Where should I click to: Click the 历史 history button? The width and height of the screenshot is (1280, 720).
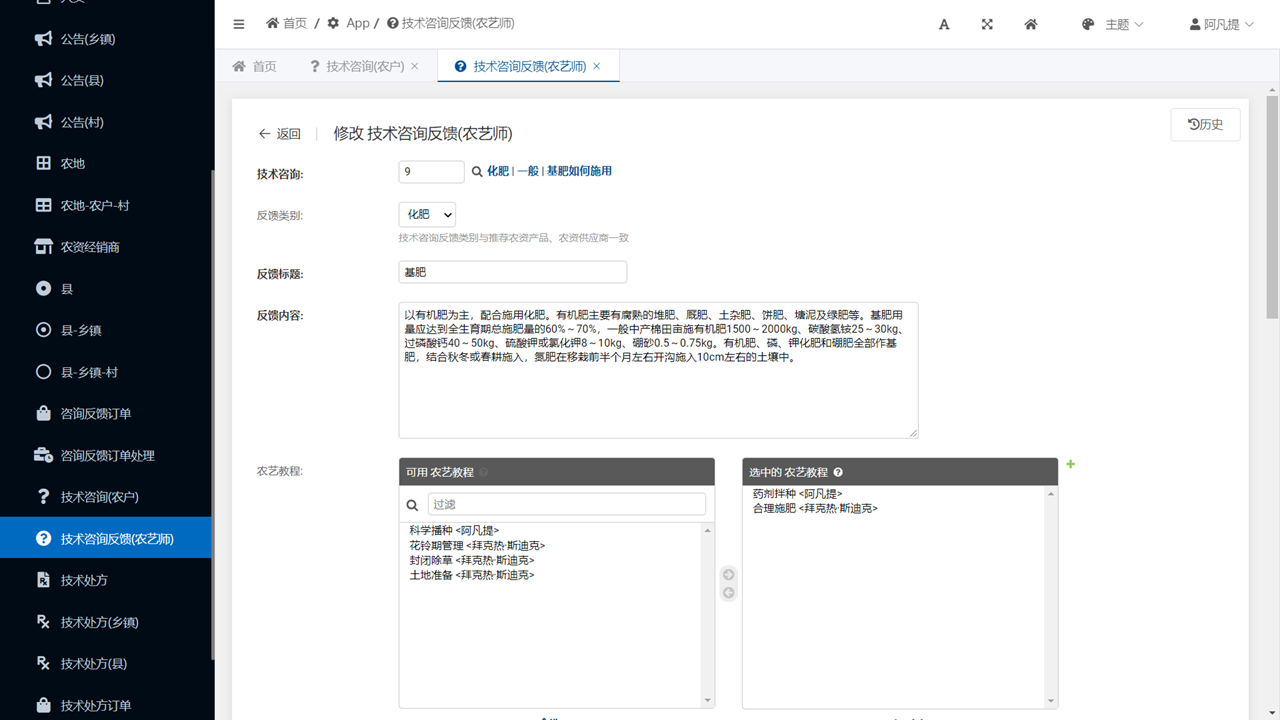1205,124
